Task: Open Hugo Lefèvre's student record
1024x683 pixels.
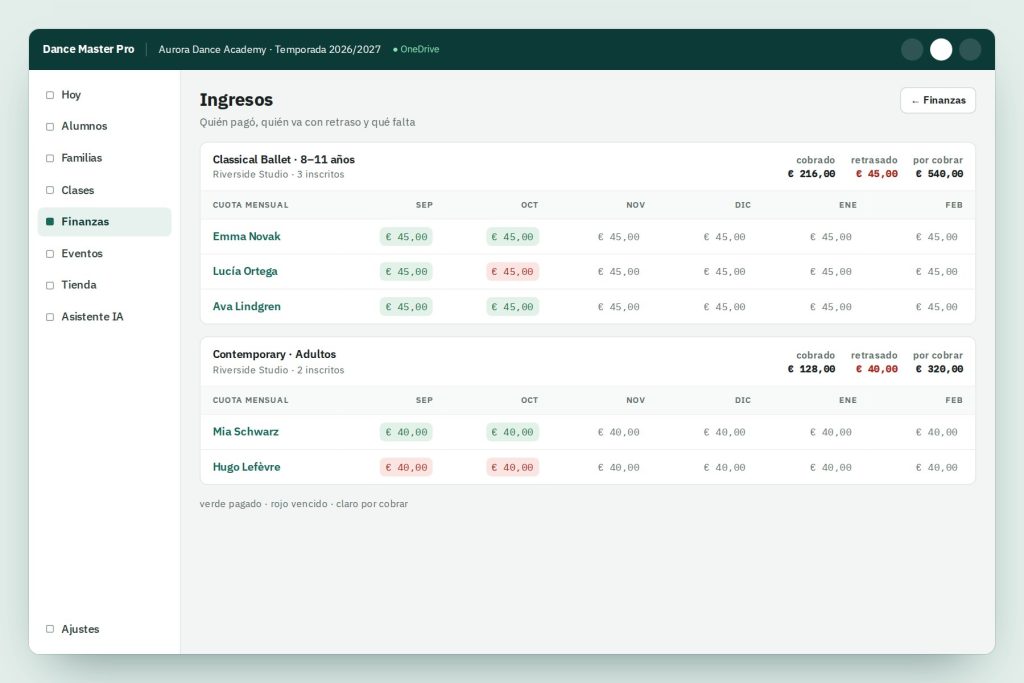Action: pos(246,467)
